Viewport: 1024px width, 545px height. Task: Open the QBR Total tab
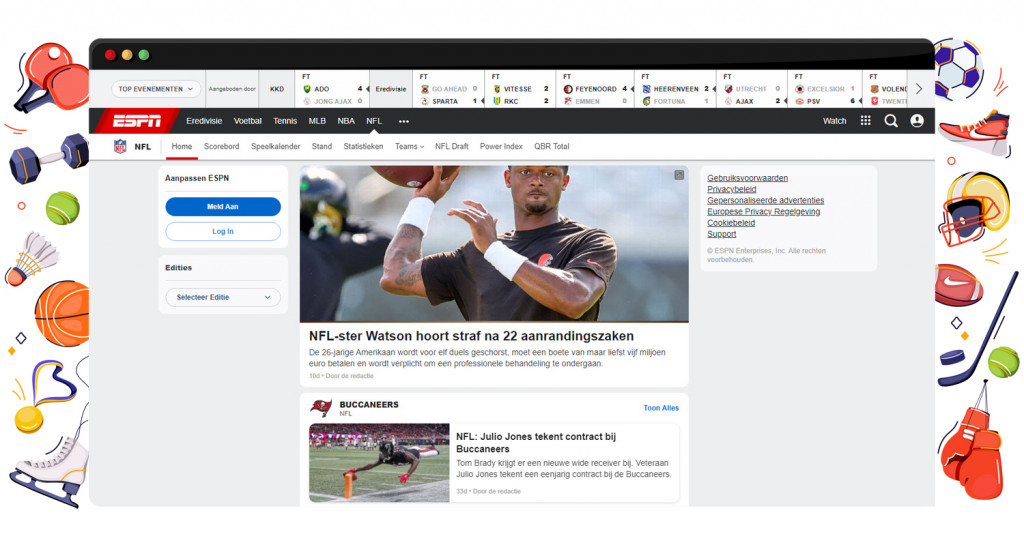click(x=552, y=146)
